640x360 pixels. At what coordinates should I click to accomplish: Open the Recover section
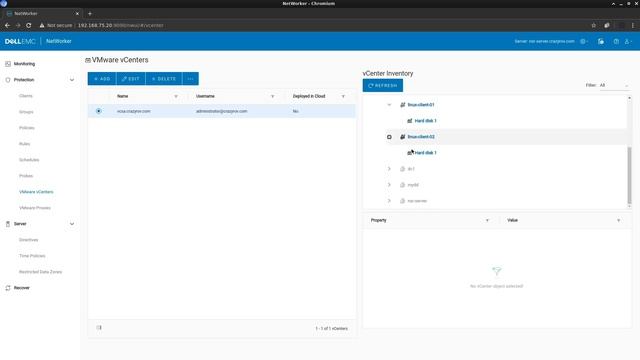point(22,288)
